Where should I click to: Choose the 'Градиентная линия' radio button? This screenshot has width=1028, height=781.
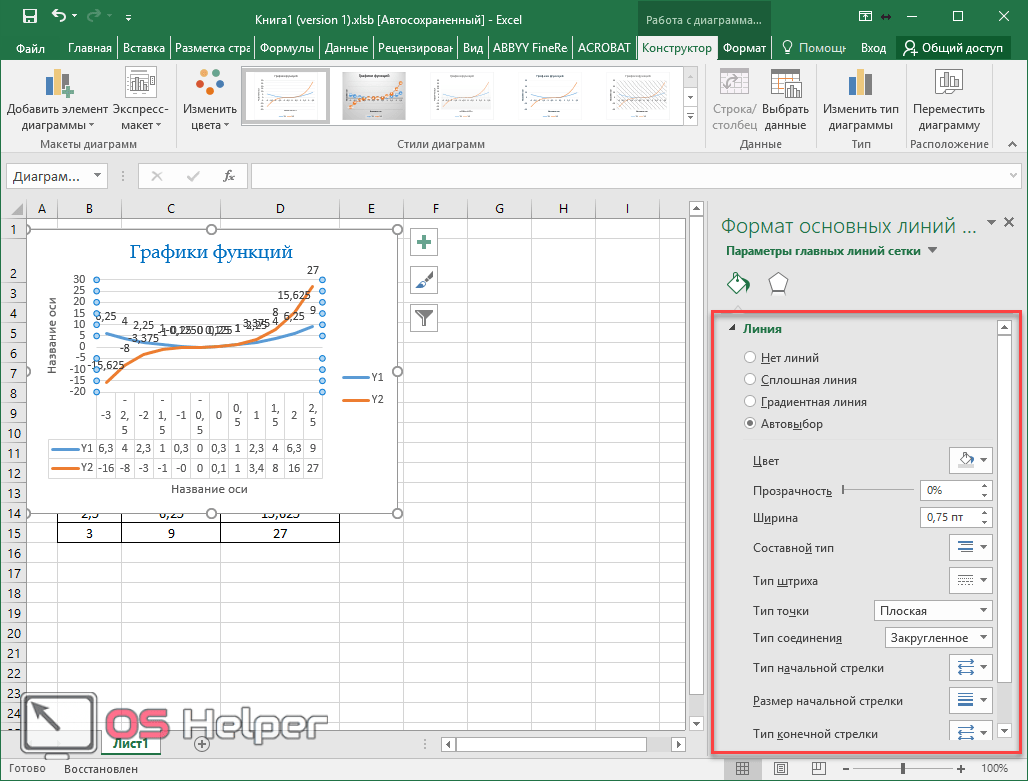pyautogui.click(x=750, y=402)
